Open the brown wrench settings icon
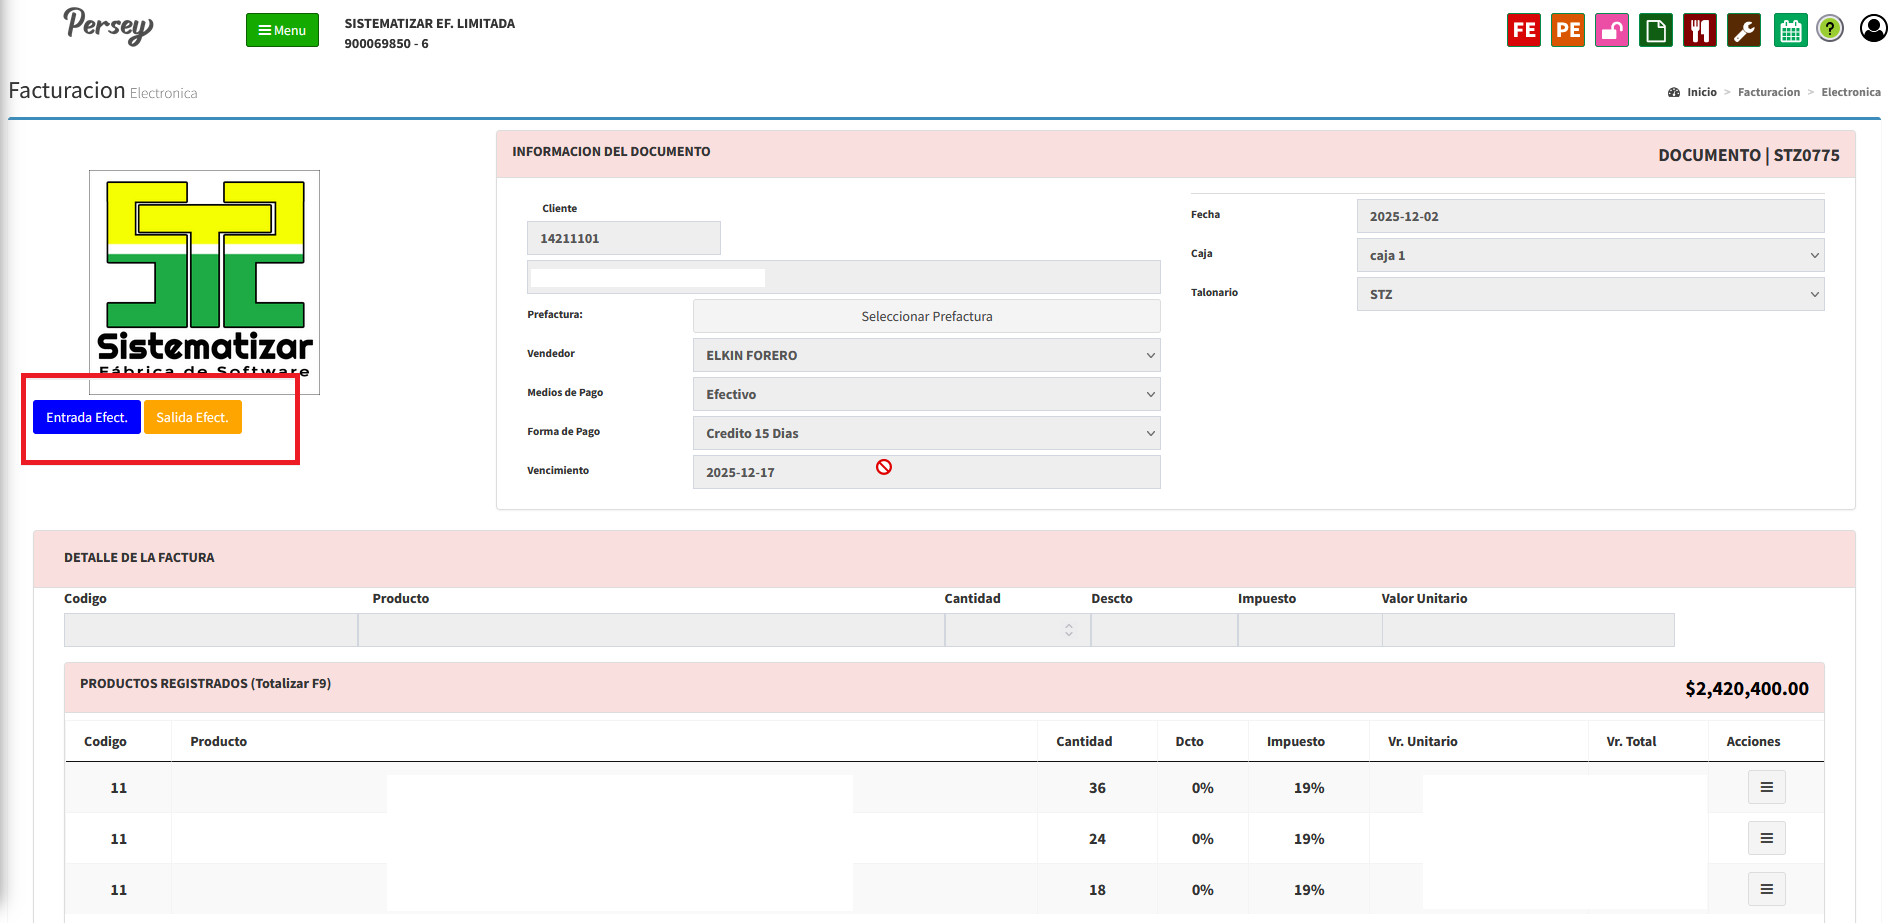The height and width of the screenshot is (923, 1895). click(1743, 30)
